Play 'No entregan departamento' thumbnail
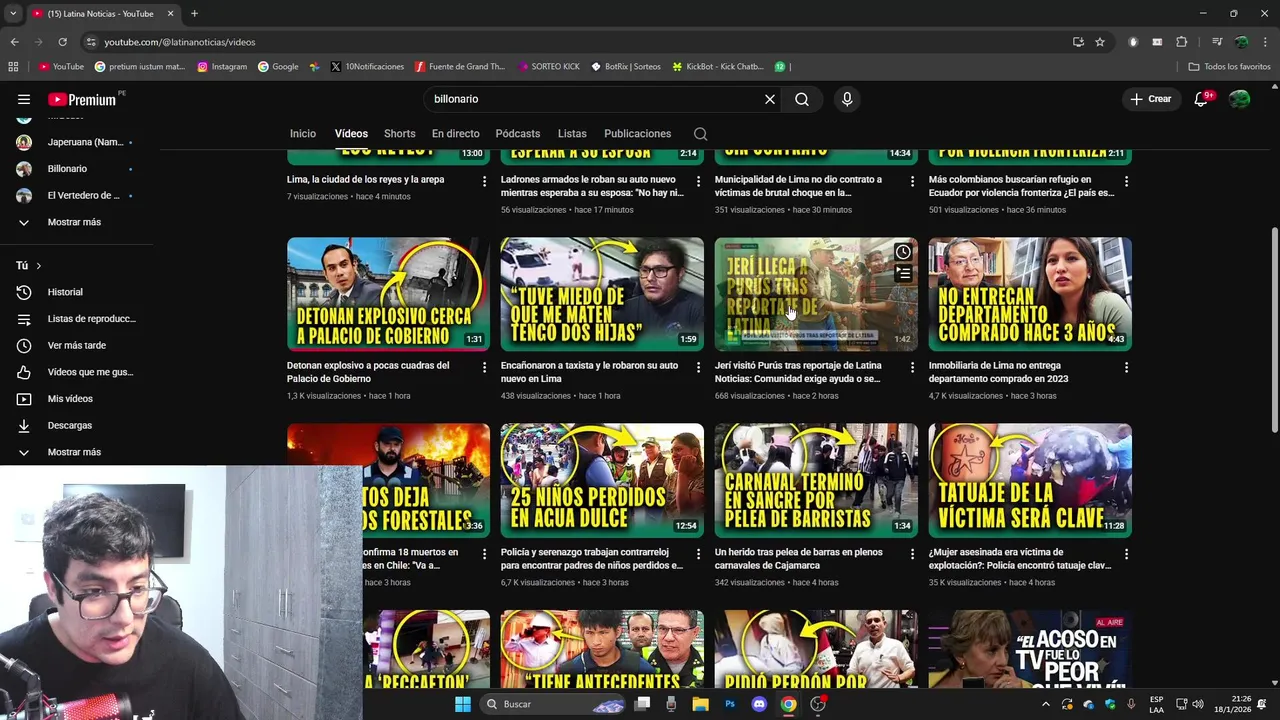Screen dimensions: 1280x720 (1030, 294)
